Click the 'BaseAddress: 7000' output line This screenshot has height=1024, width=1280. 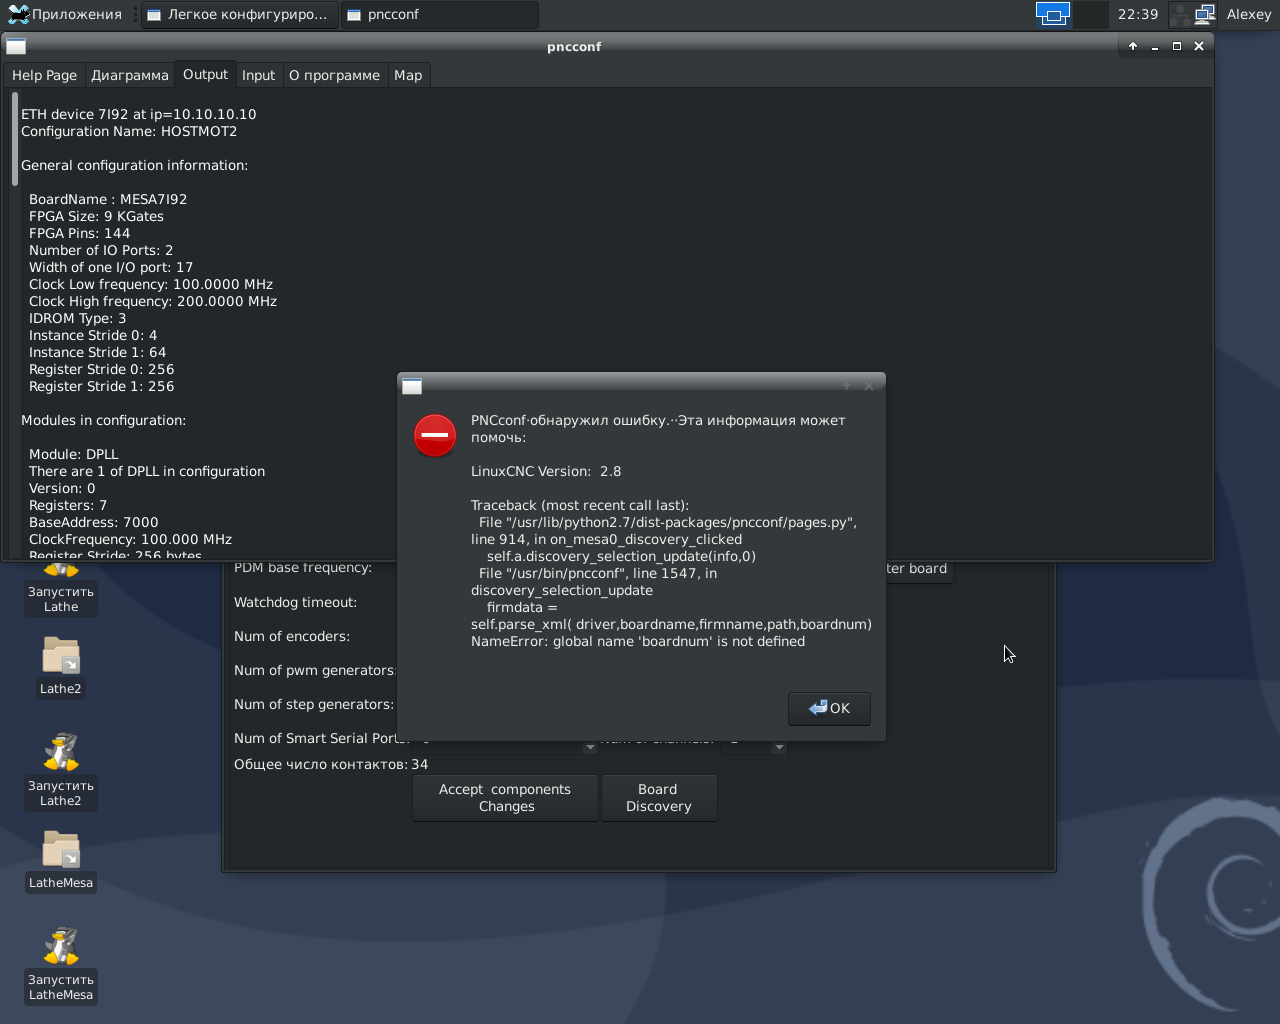coord(94,522)
